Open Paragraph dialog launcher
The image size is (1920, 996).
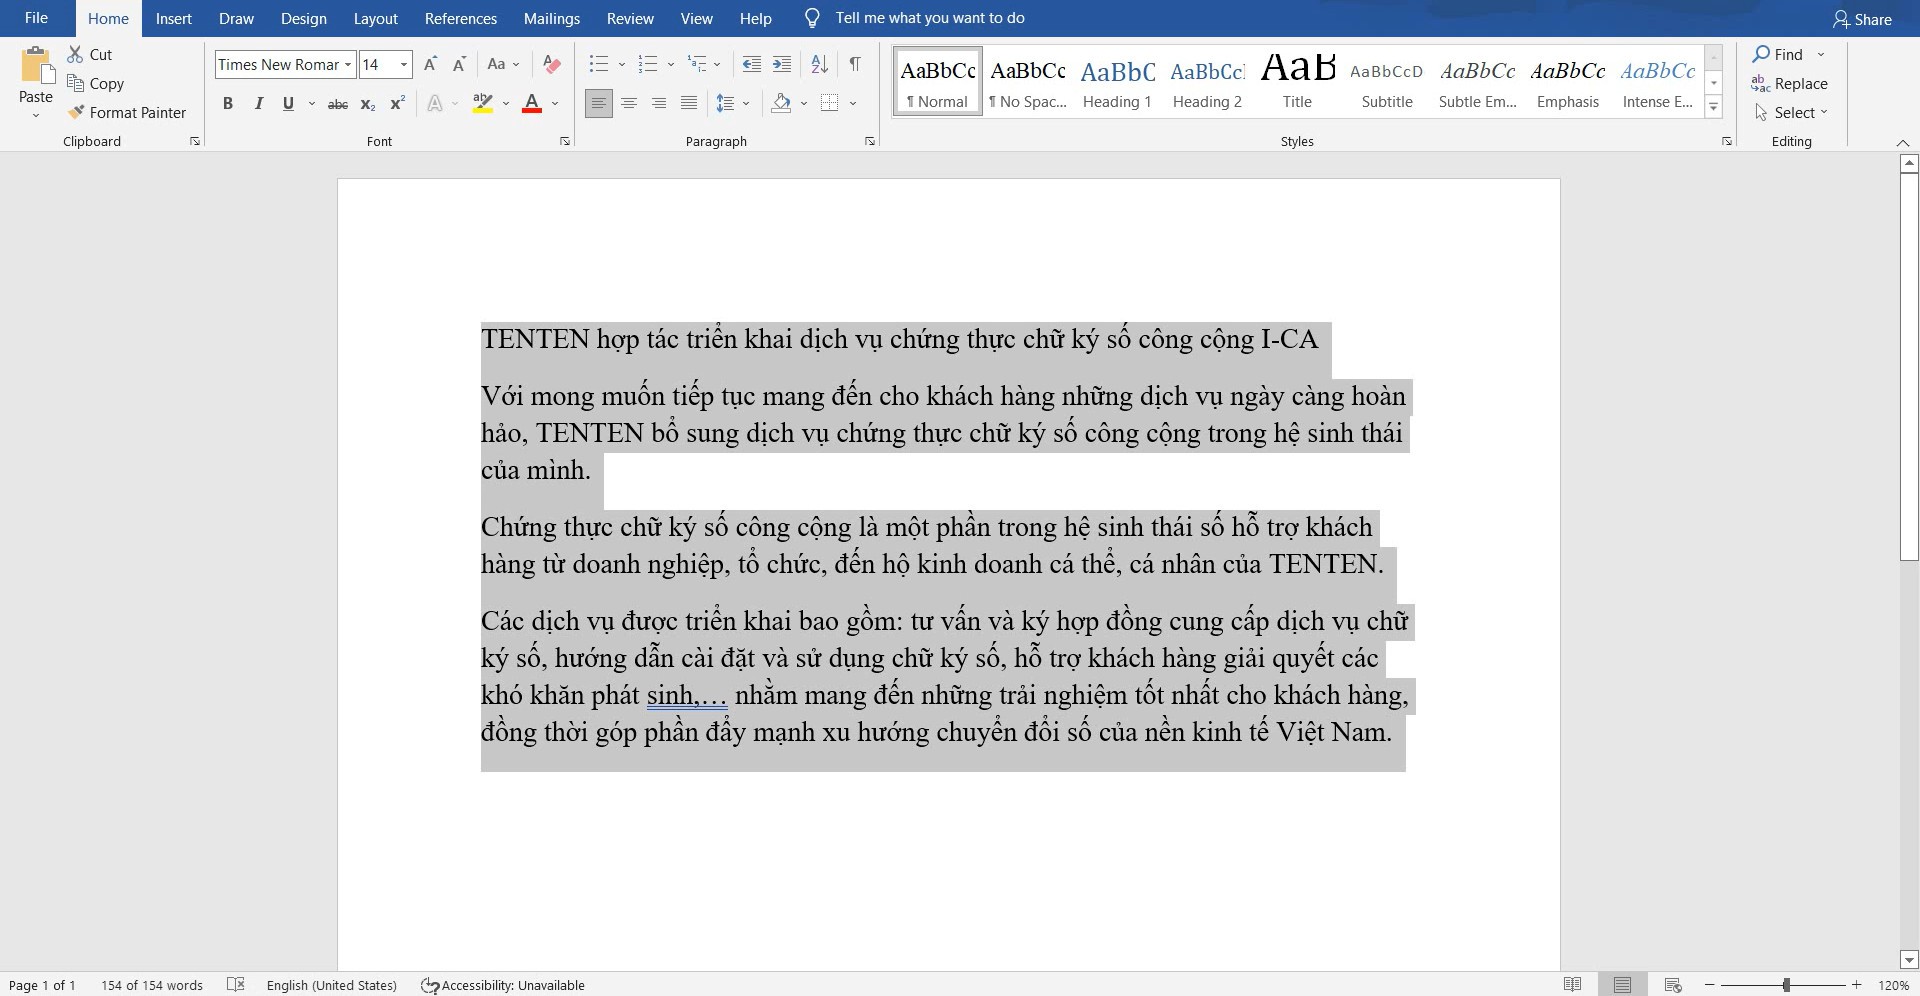pos(870,142)
